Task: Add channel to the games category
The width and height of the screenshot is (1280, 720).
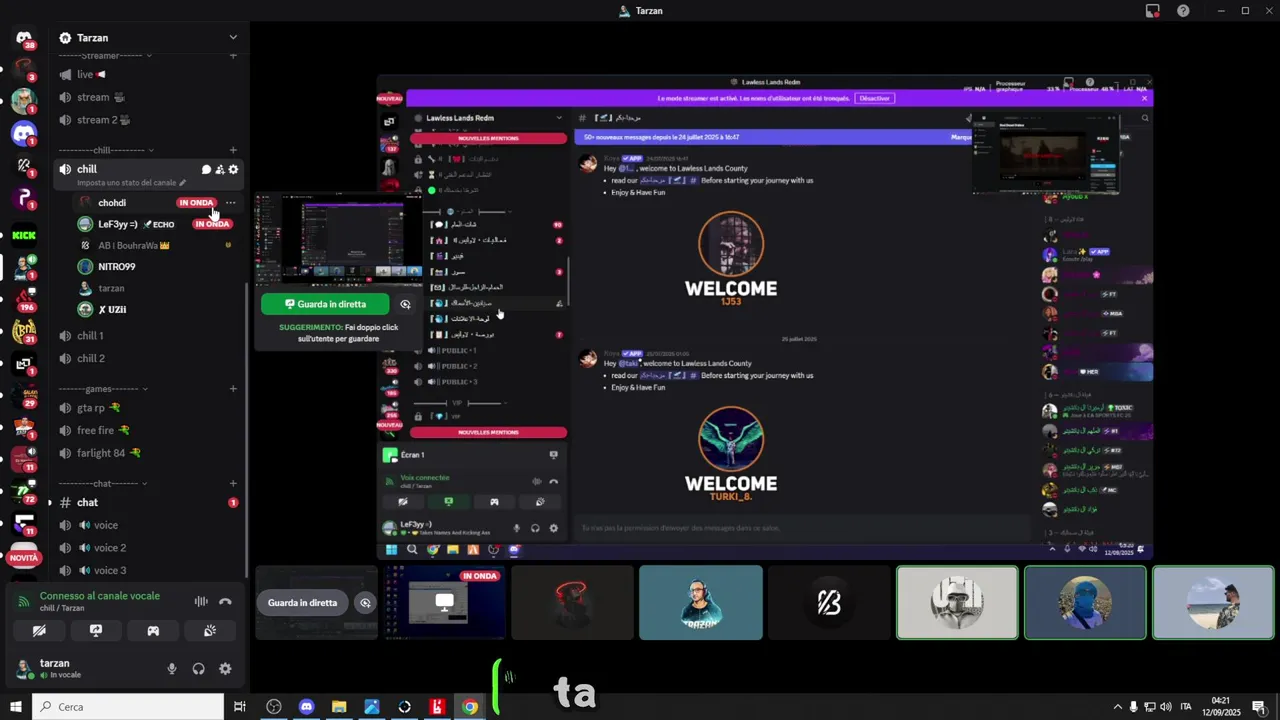Action: pos(233,388)
